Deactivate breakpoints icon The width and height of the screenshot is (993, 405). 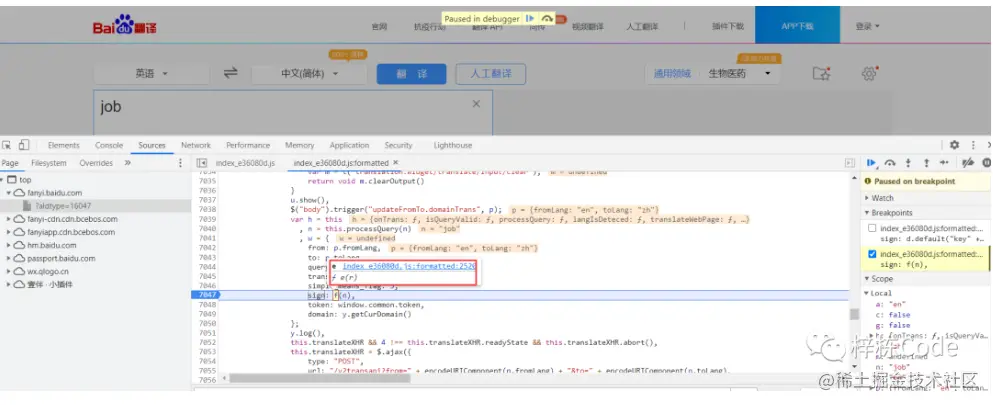968,163
